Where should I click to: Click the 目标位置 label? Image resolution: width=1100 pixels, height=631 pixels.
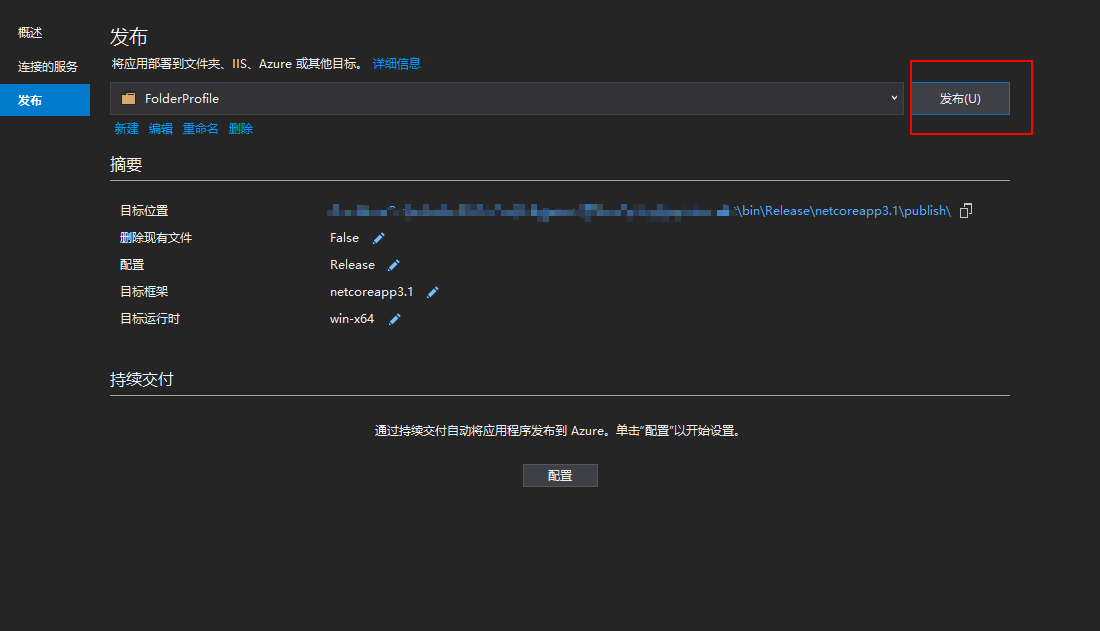tap(145, 211)
